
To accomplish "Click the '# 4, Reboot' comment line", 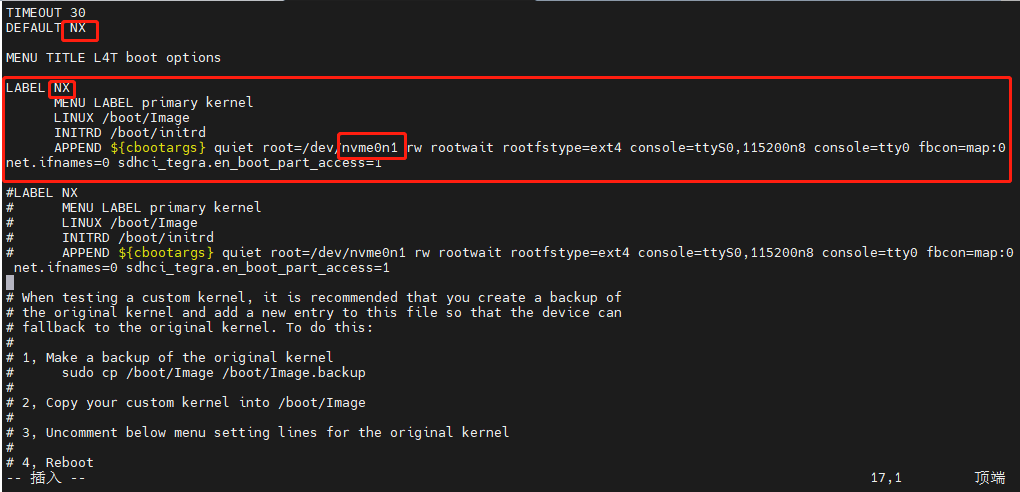I will point(49,463).
